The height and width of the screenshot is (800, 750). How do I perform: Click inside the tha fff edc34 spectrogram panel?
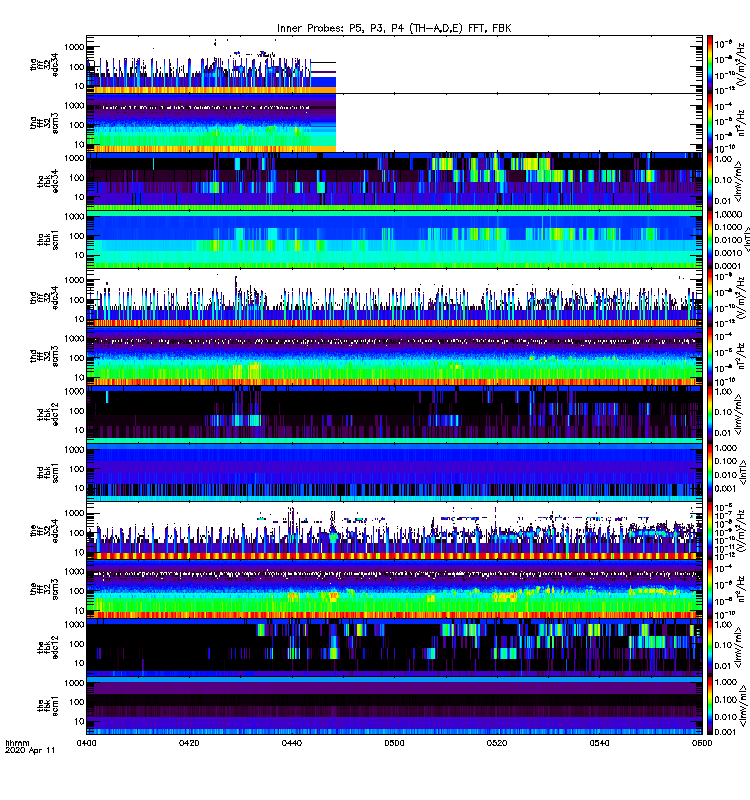pos(394,65)
